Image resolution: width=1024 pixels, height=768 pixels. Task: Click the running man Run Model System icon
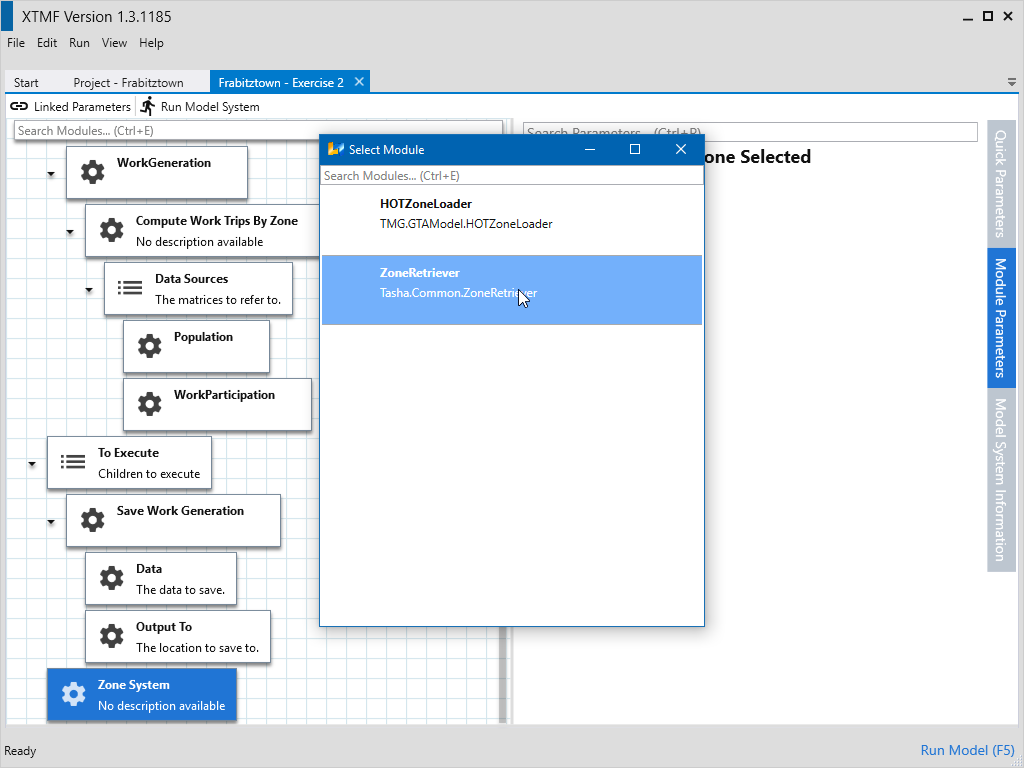pyautogui.click(x=148, y=106)
